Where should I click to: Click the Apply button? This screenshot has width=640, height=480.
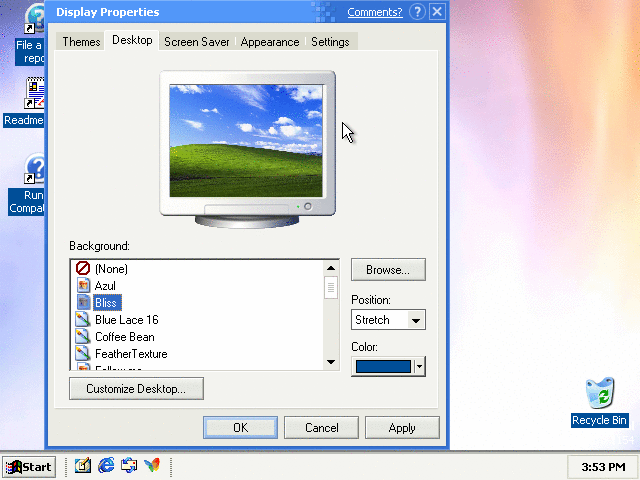tap(402, 427)
